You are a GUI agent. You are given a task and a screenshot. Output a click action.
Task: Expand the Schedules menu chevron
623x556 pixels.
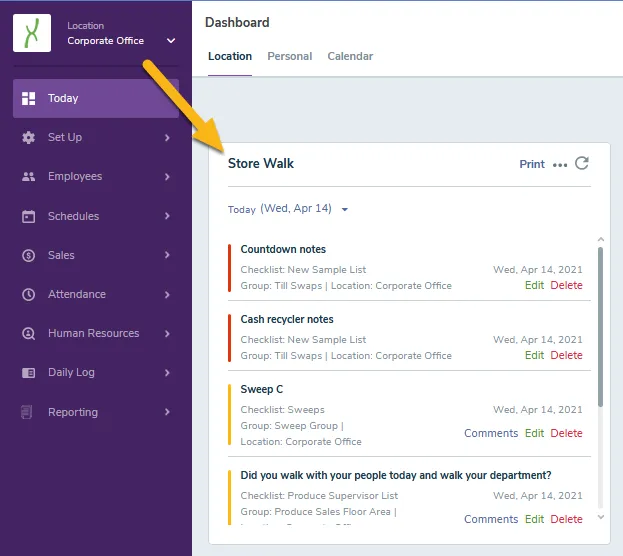point(167,216)
